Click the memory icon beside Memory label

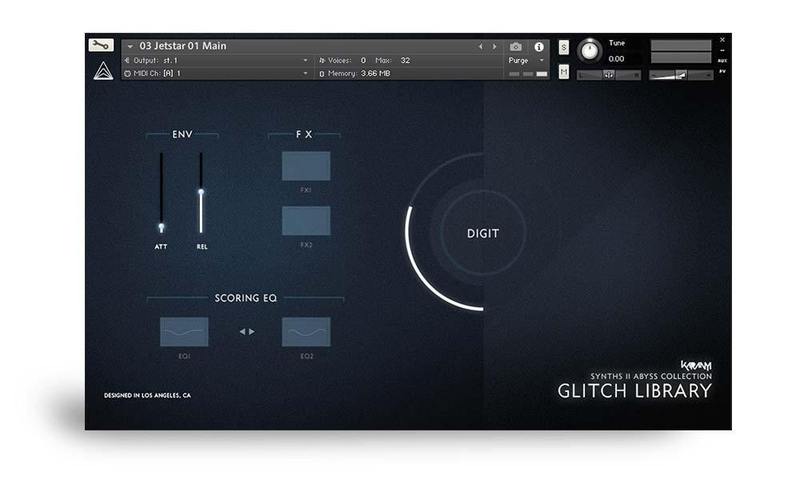(x=322, y=74)
